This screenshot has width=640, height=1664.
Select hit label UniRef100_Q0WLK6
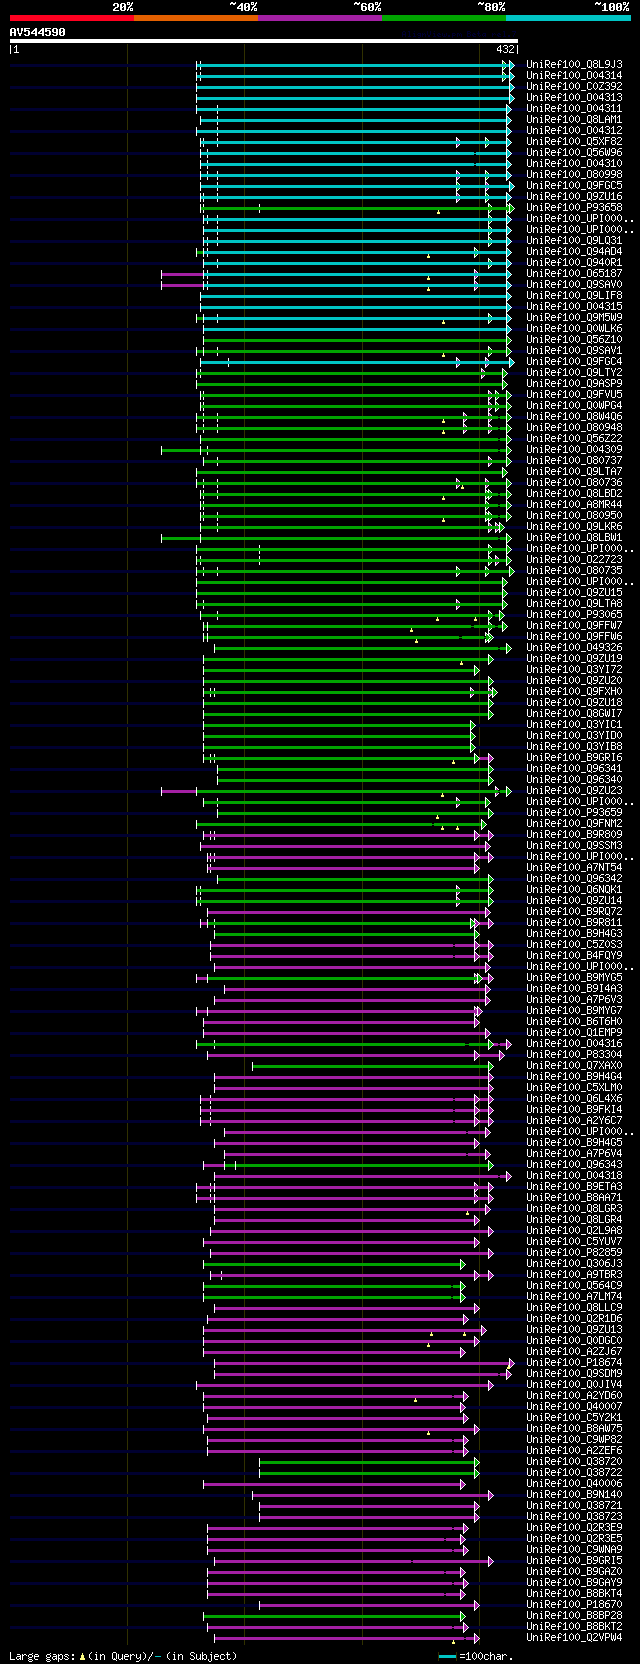[x=574, y=328]
